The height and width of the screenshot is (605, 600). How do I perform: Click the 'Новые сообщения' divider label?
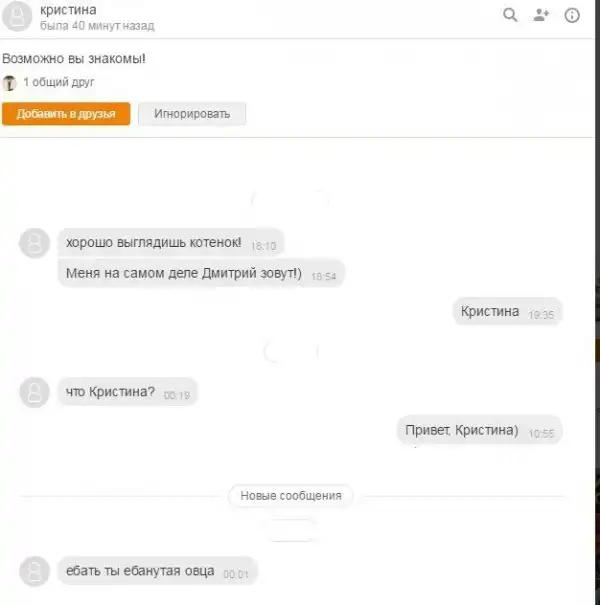coord(291,495)
